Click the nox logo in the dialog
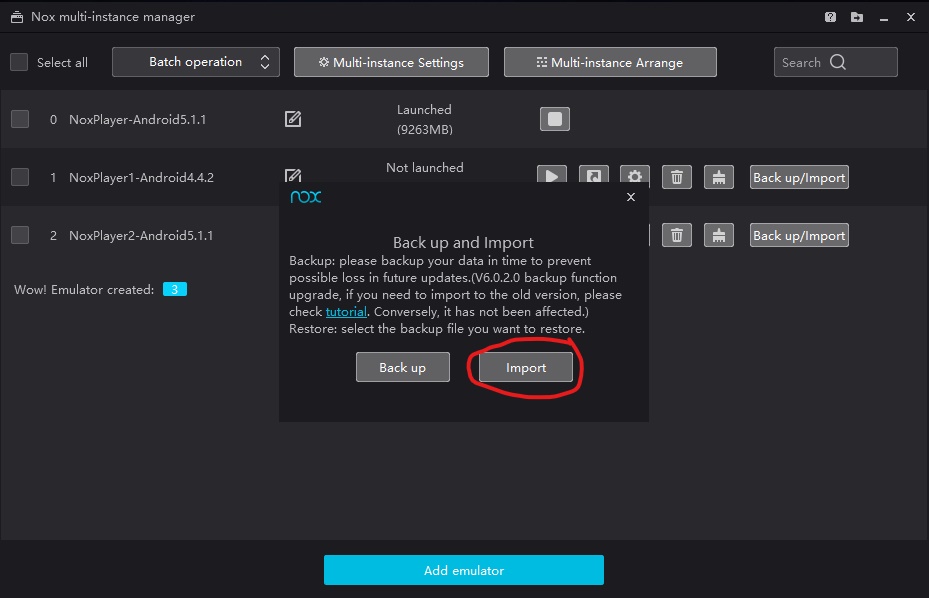The width and height of the screenshot is (929, 598). pyautogui.click(x=306, y=197)
